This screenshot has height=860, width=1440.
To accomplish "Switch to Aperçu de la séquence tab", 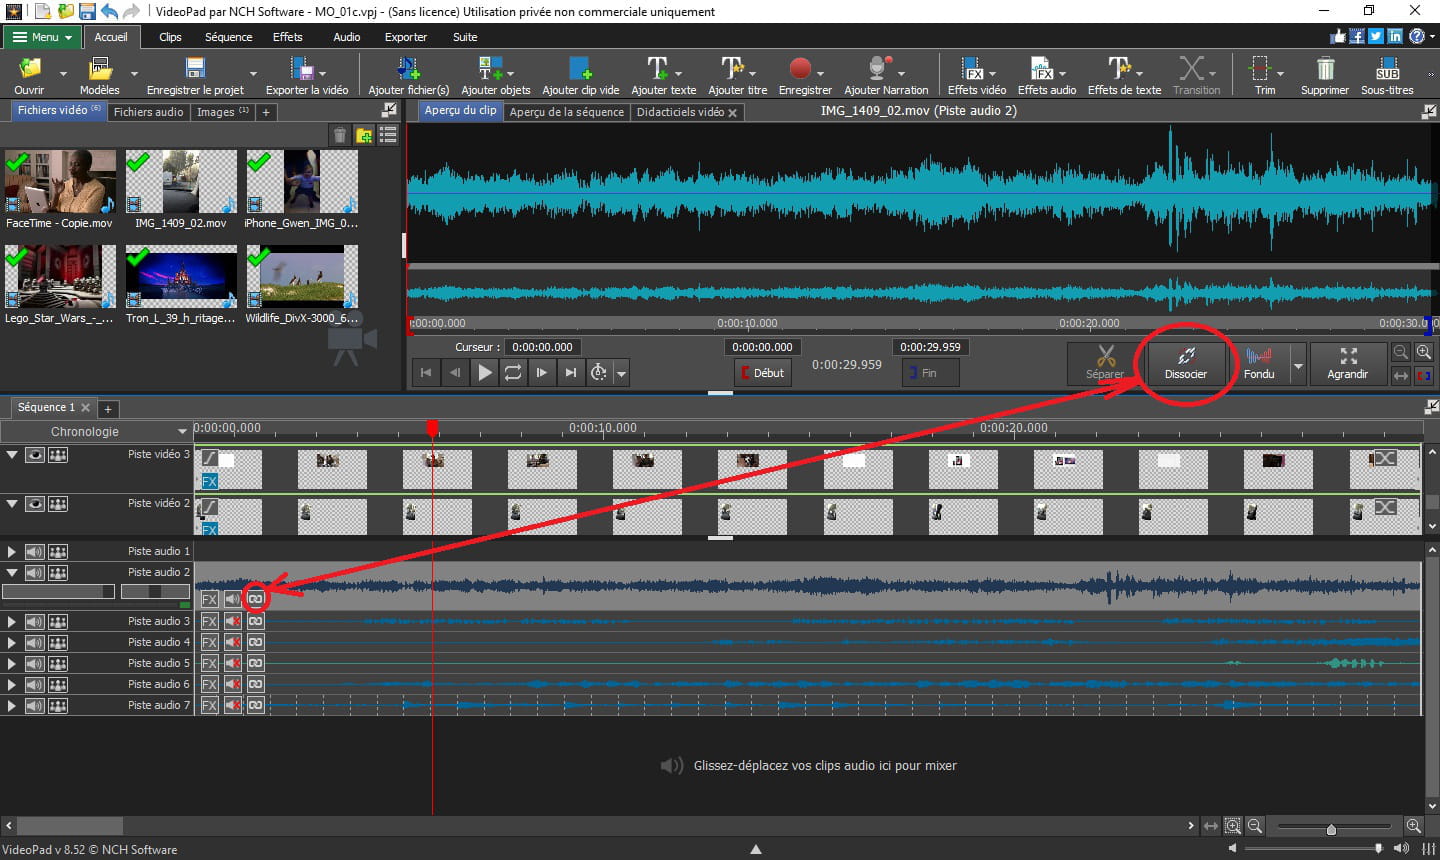I will (x=566, y=112).
